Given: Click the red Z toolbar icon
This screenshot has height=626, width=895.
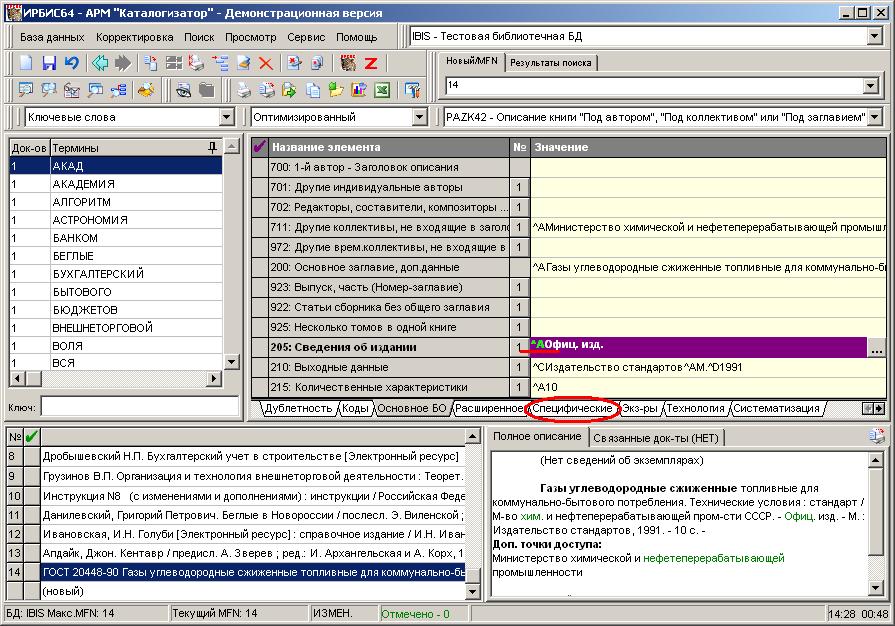Looking at the screenshot, I should [x=371, y=63].
